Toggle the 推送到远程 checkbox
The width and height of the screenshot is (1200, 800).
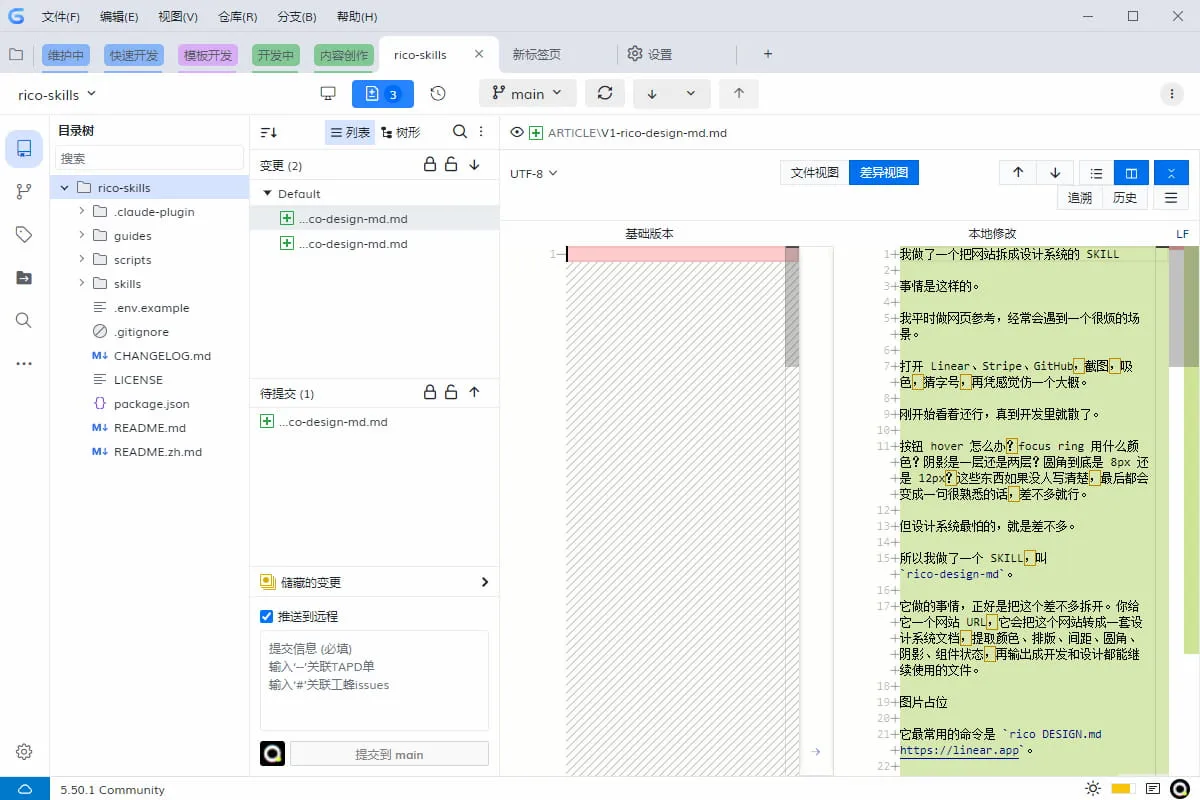pos(266,616)
